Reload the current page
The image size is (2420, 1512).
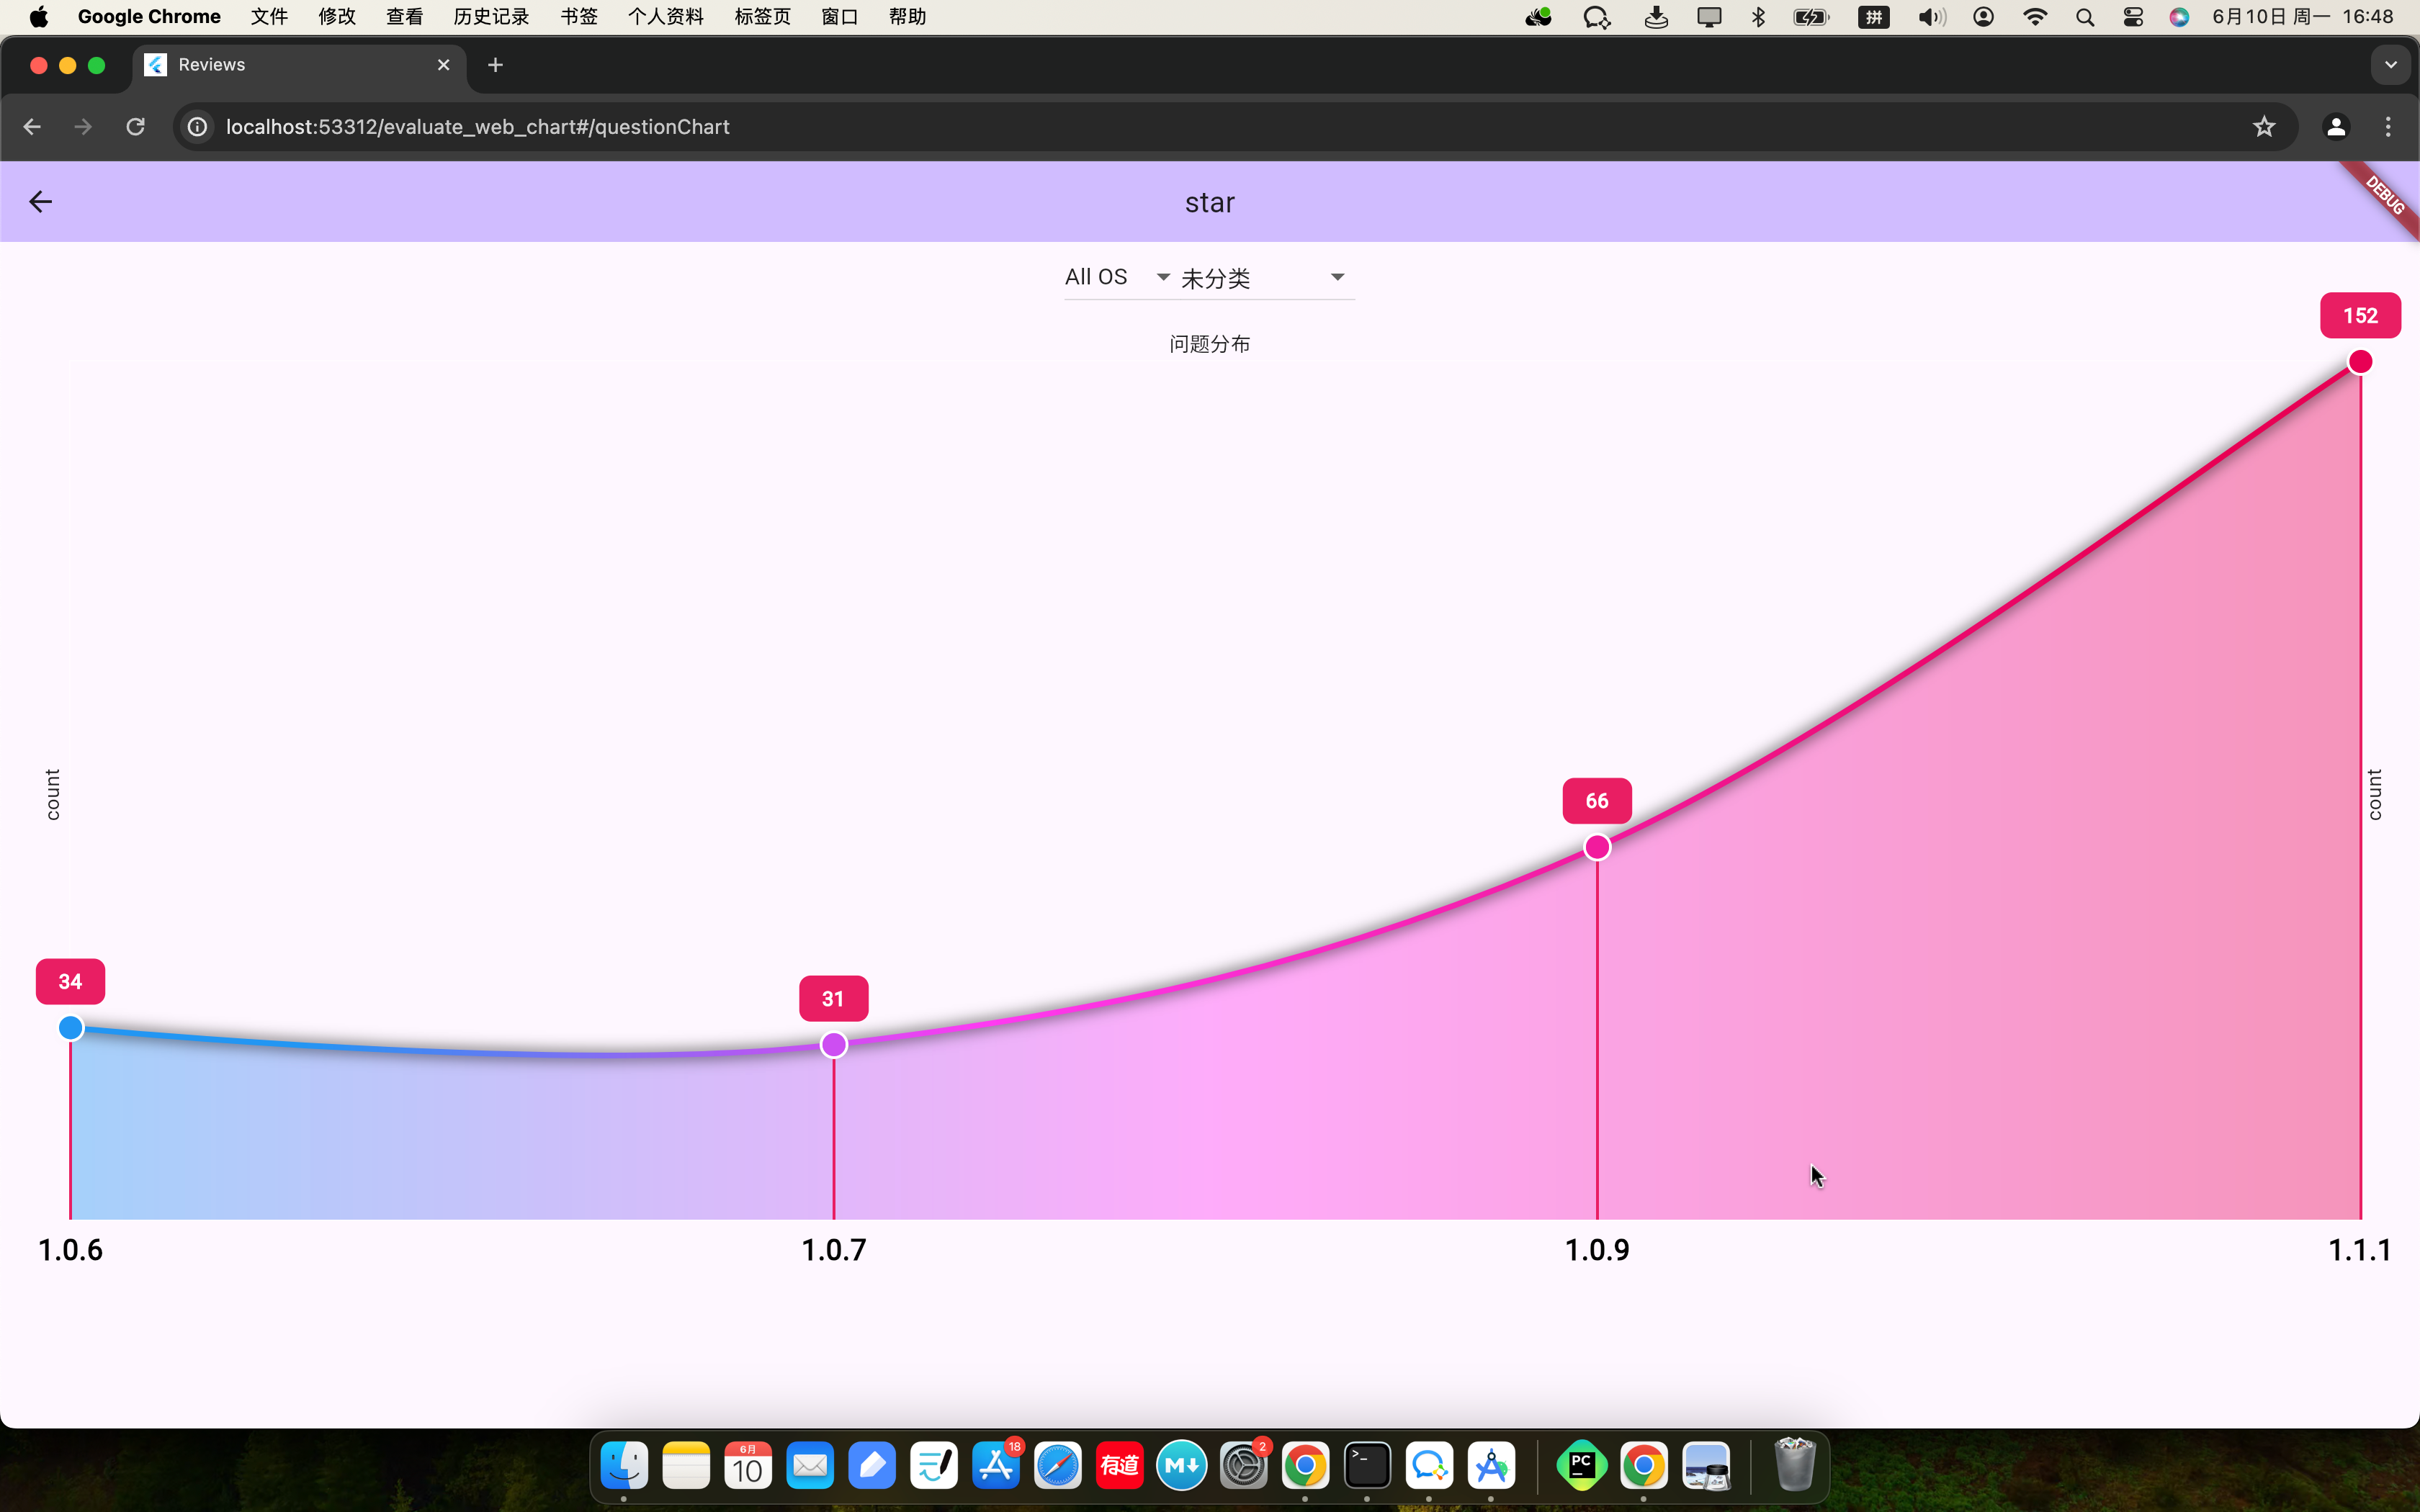tap(135, 127)
